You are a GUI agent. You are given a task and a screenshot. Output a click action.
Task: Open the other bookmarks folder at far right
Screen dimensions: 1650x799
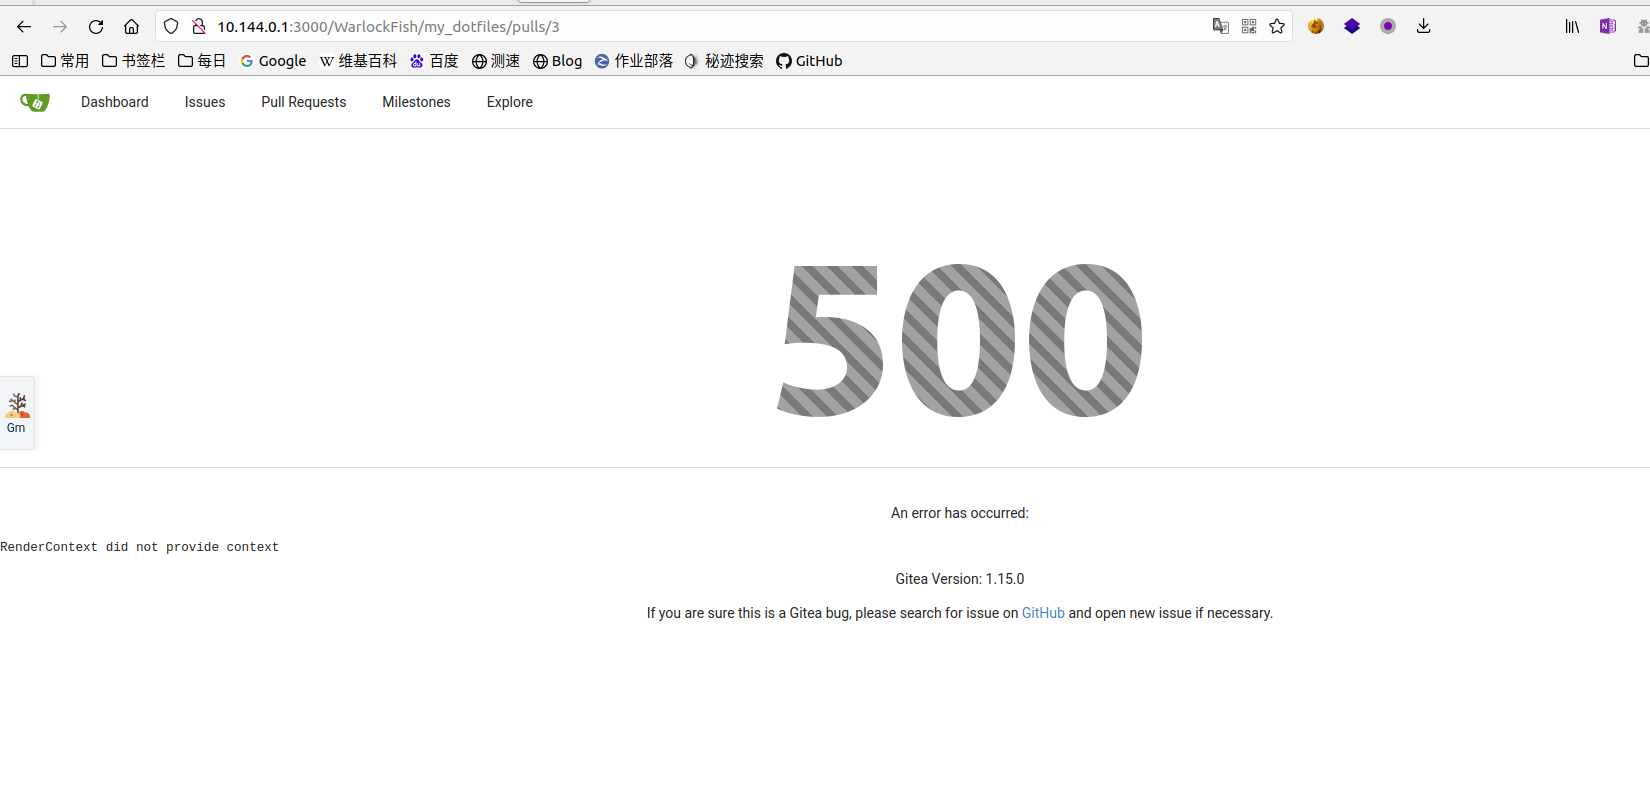tap(1641, 61)
